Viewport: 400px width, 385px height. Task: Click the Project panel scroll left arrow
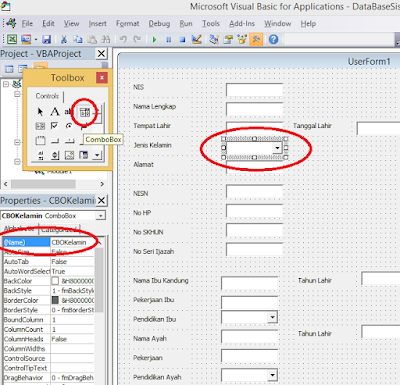click(6, 184)
